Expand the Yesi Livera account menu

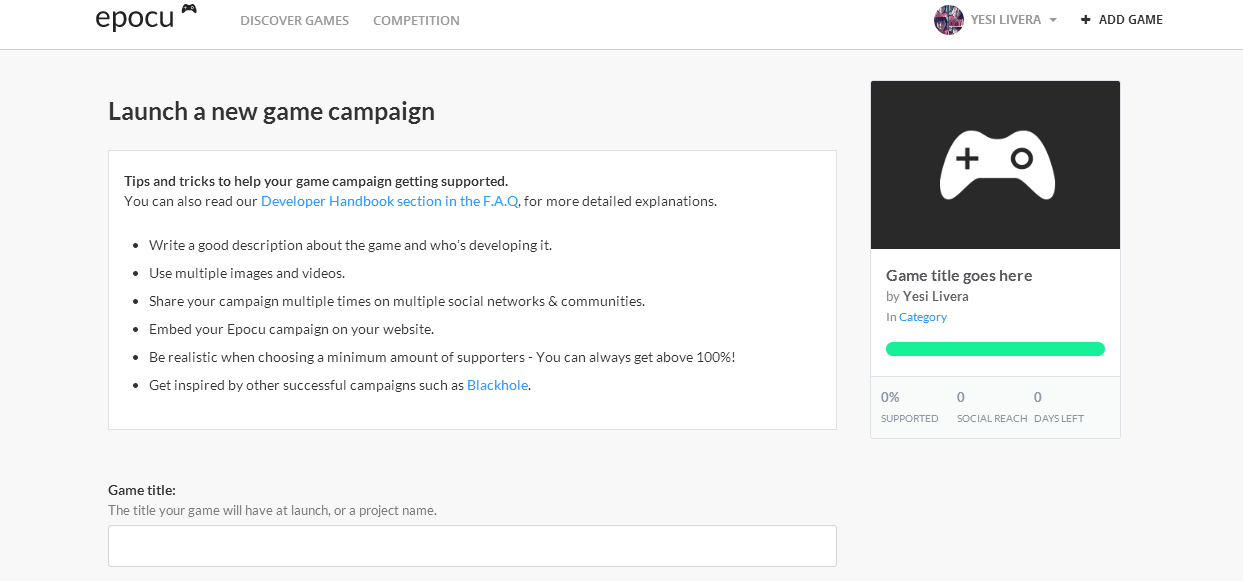point(1005,20)
